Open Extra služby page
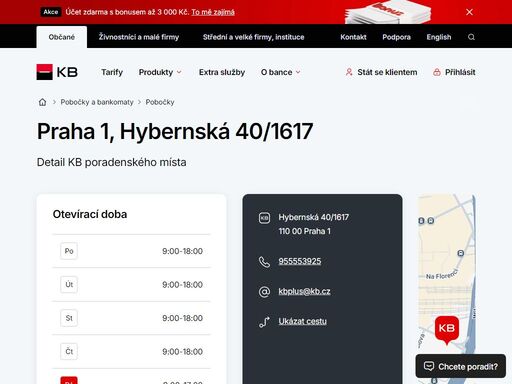The width and height of the screenshot is (512, 384). (x=222, y=72)
